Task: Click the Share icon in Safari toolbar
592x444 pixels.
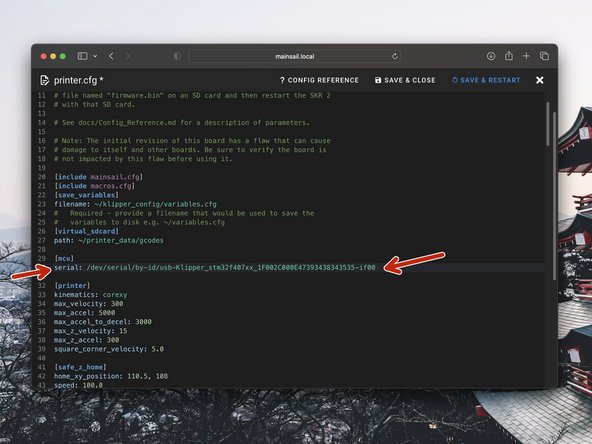Action: [x=509, y=56]
